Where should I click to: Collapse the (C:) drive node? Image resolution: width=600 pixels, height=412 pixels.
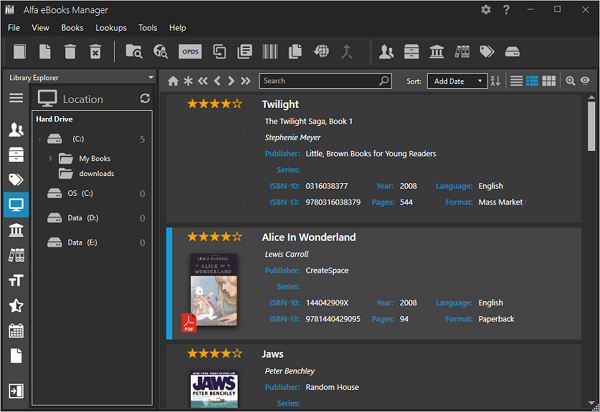(x=39, y=139)
